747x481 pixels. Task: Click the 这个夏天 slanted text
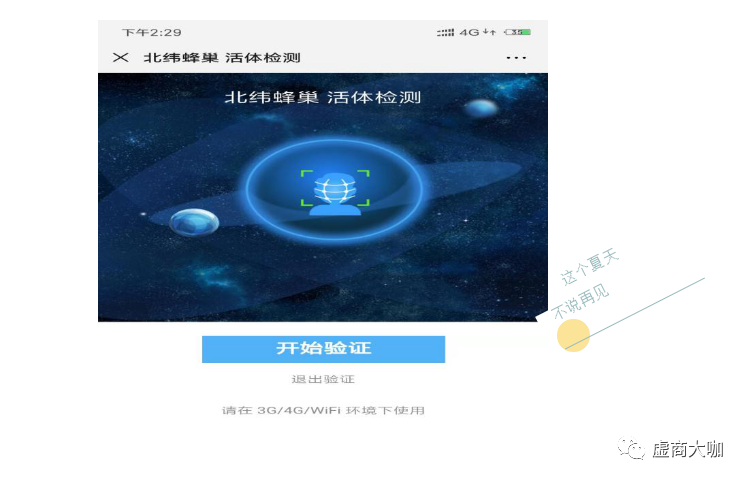coord(589,267)
